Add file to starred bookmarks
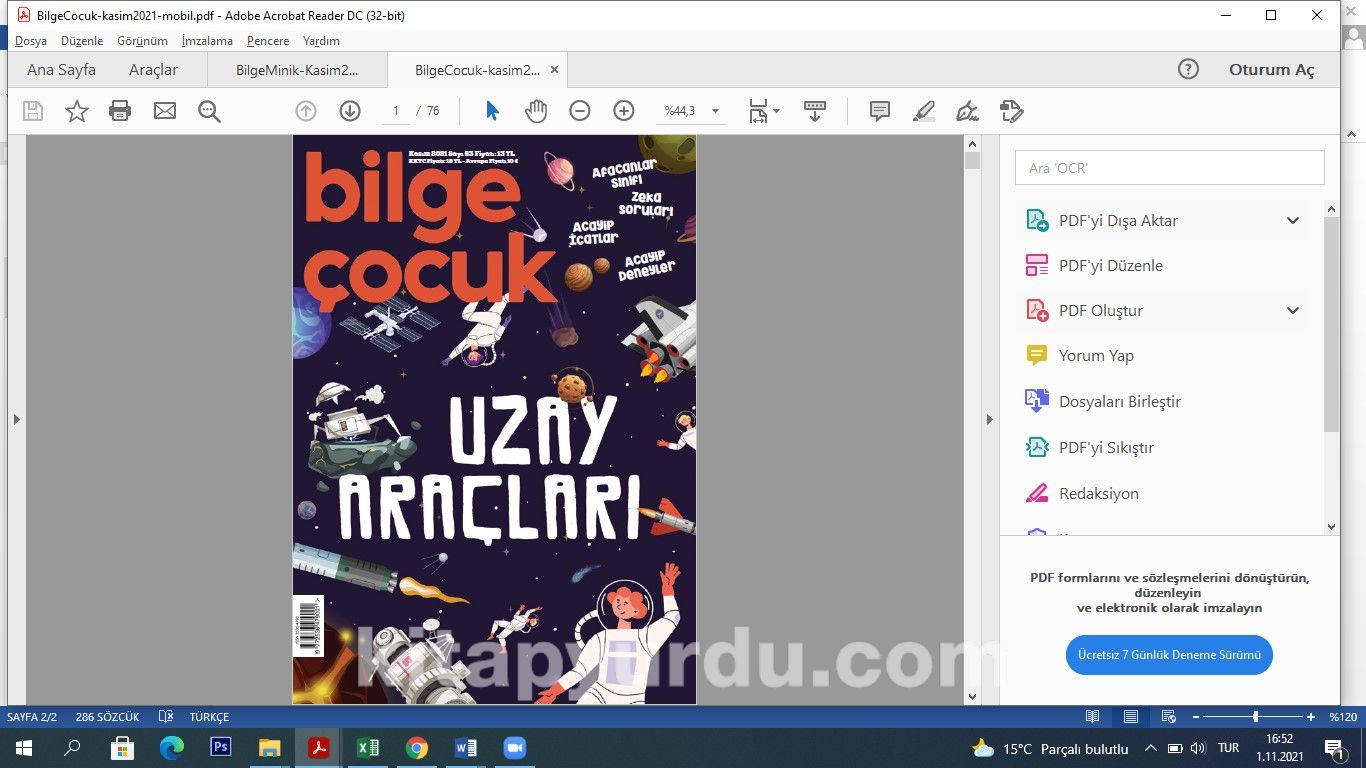Image resolution: width=1366 pixels, height=768 pixels. (x=77, y=111)
